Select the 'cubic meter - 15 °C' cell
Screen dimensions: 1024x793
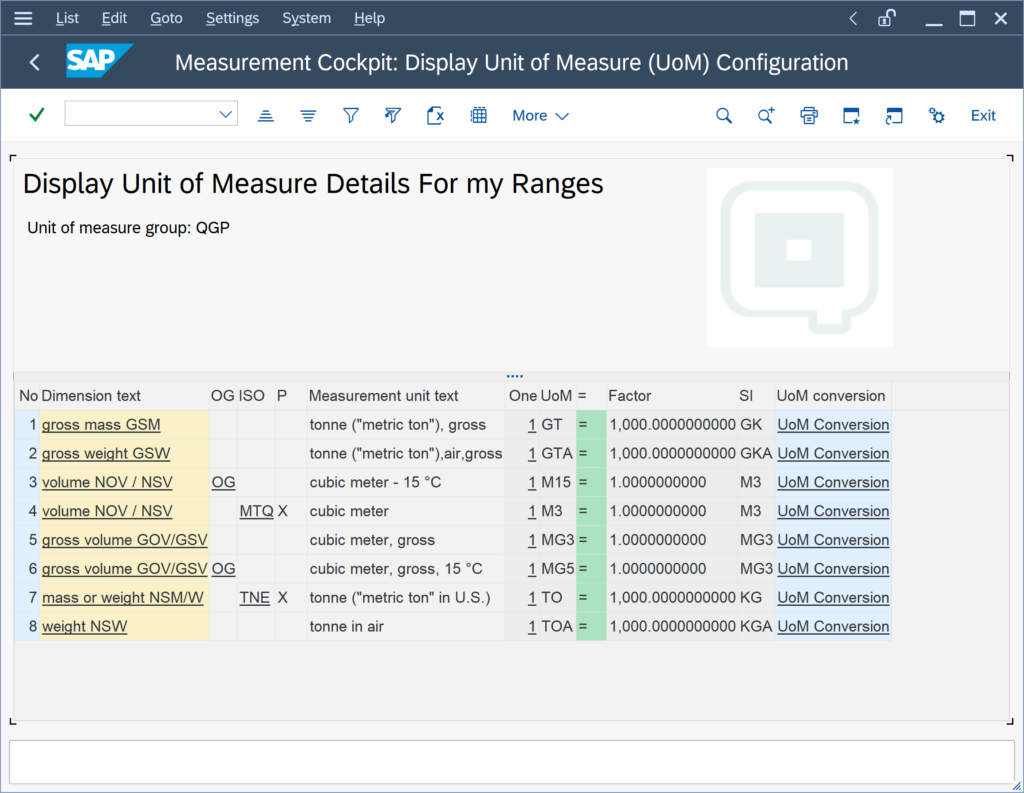coord(405,482)
